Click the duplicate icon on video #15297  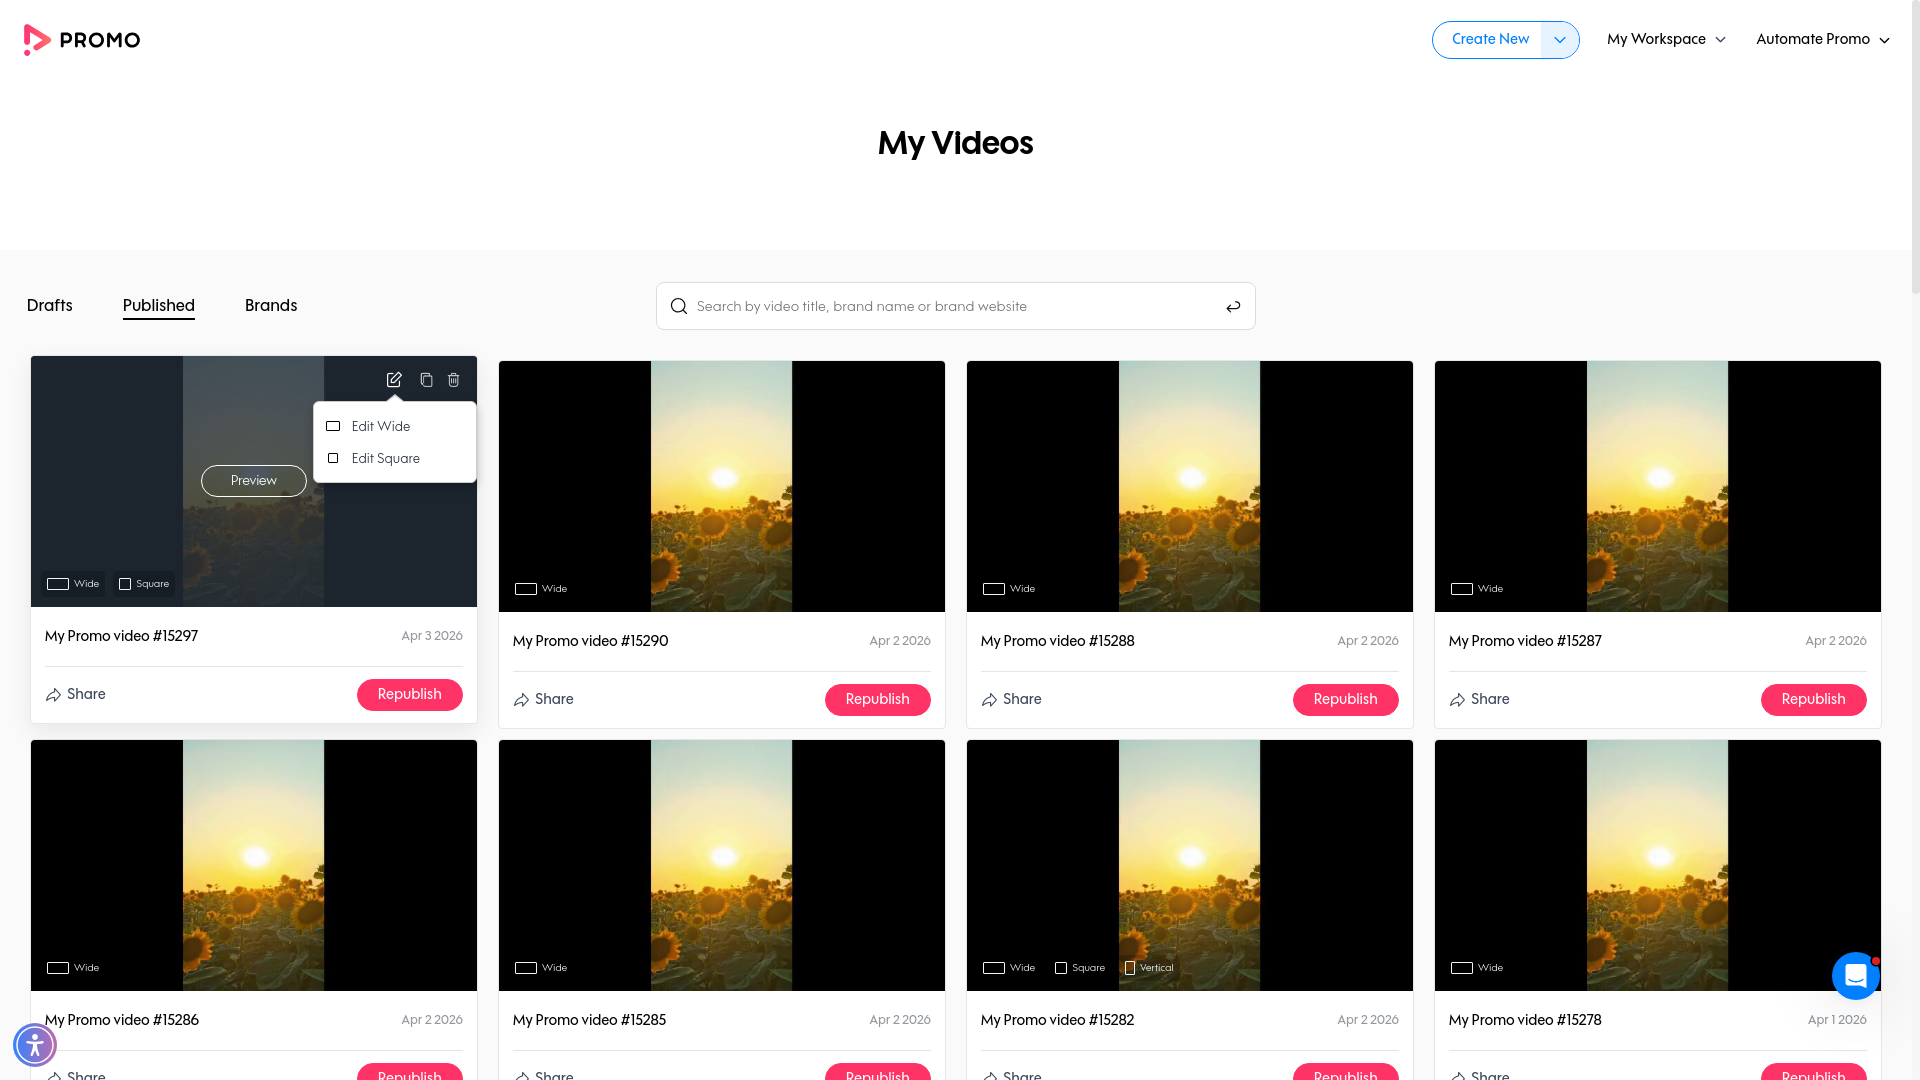426,380
